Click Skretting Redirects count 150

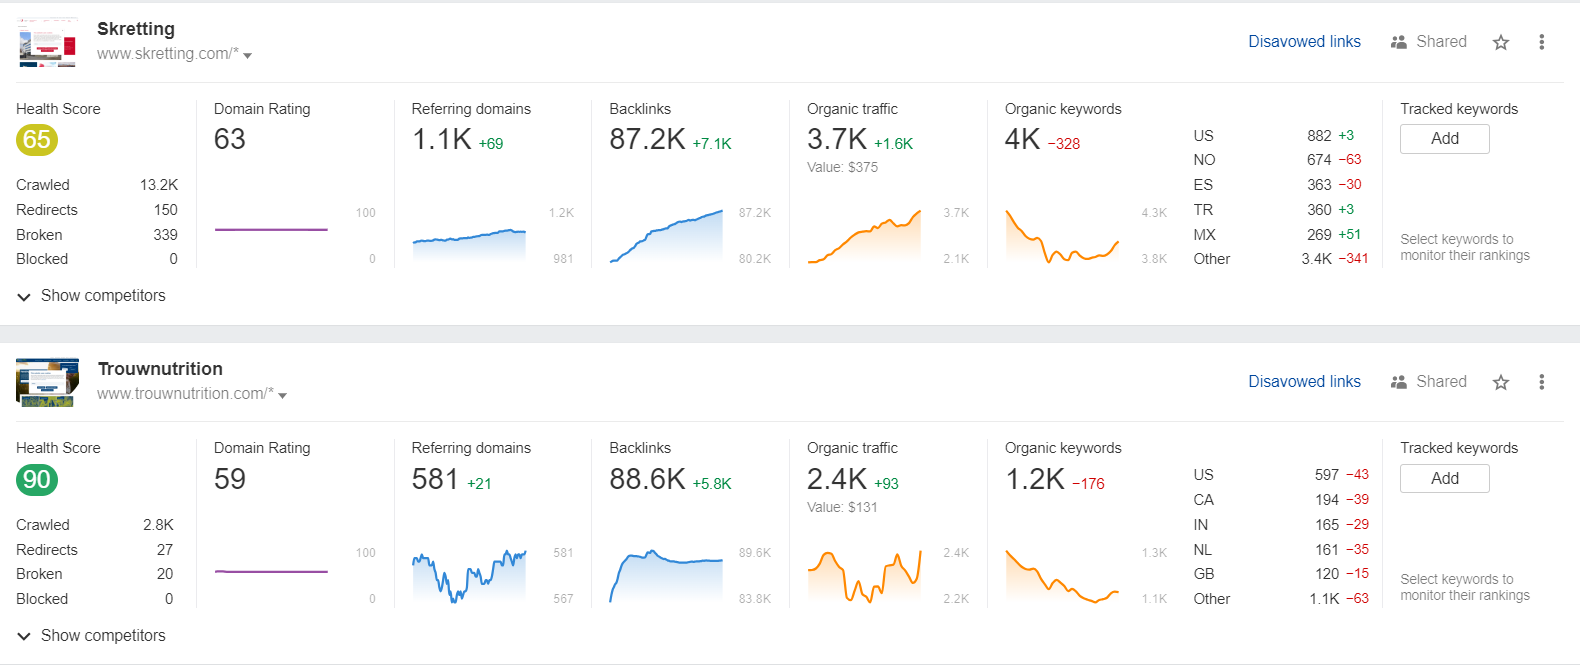(x=165, y=210)
